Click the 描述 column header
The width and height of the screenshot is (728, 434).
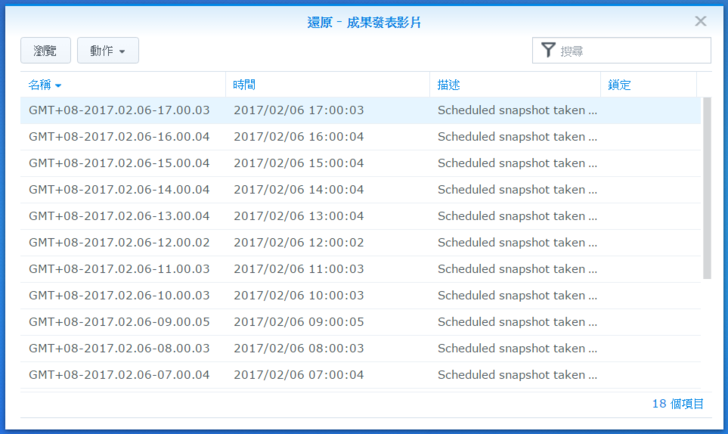515,84
